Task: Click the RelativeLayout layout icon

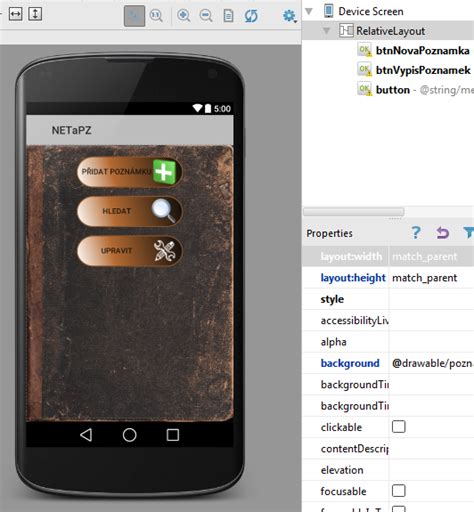Action: [x=346, y=30]
